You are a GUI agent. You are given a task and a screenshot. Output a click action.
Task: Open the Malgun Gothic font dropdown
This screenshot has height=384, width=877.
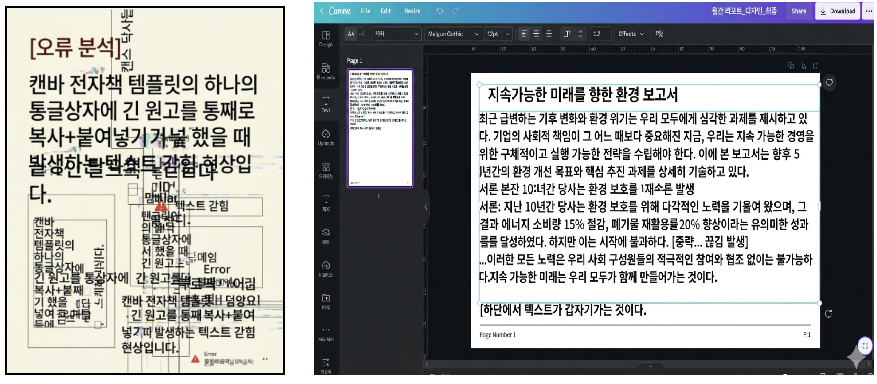coord(453,34)
